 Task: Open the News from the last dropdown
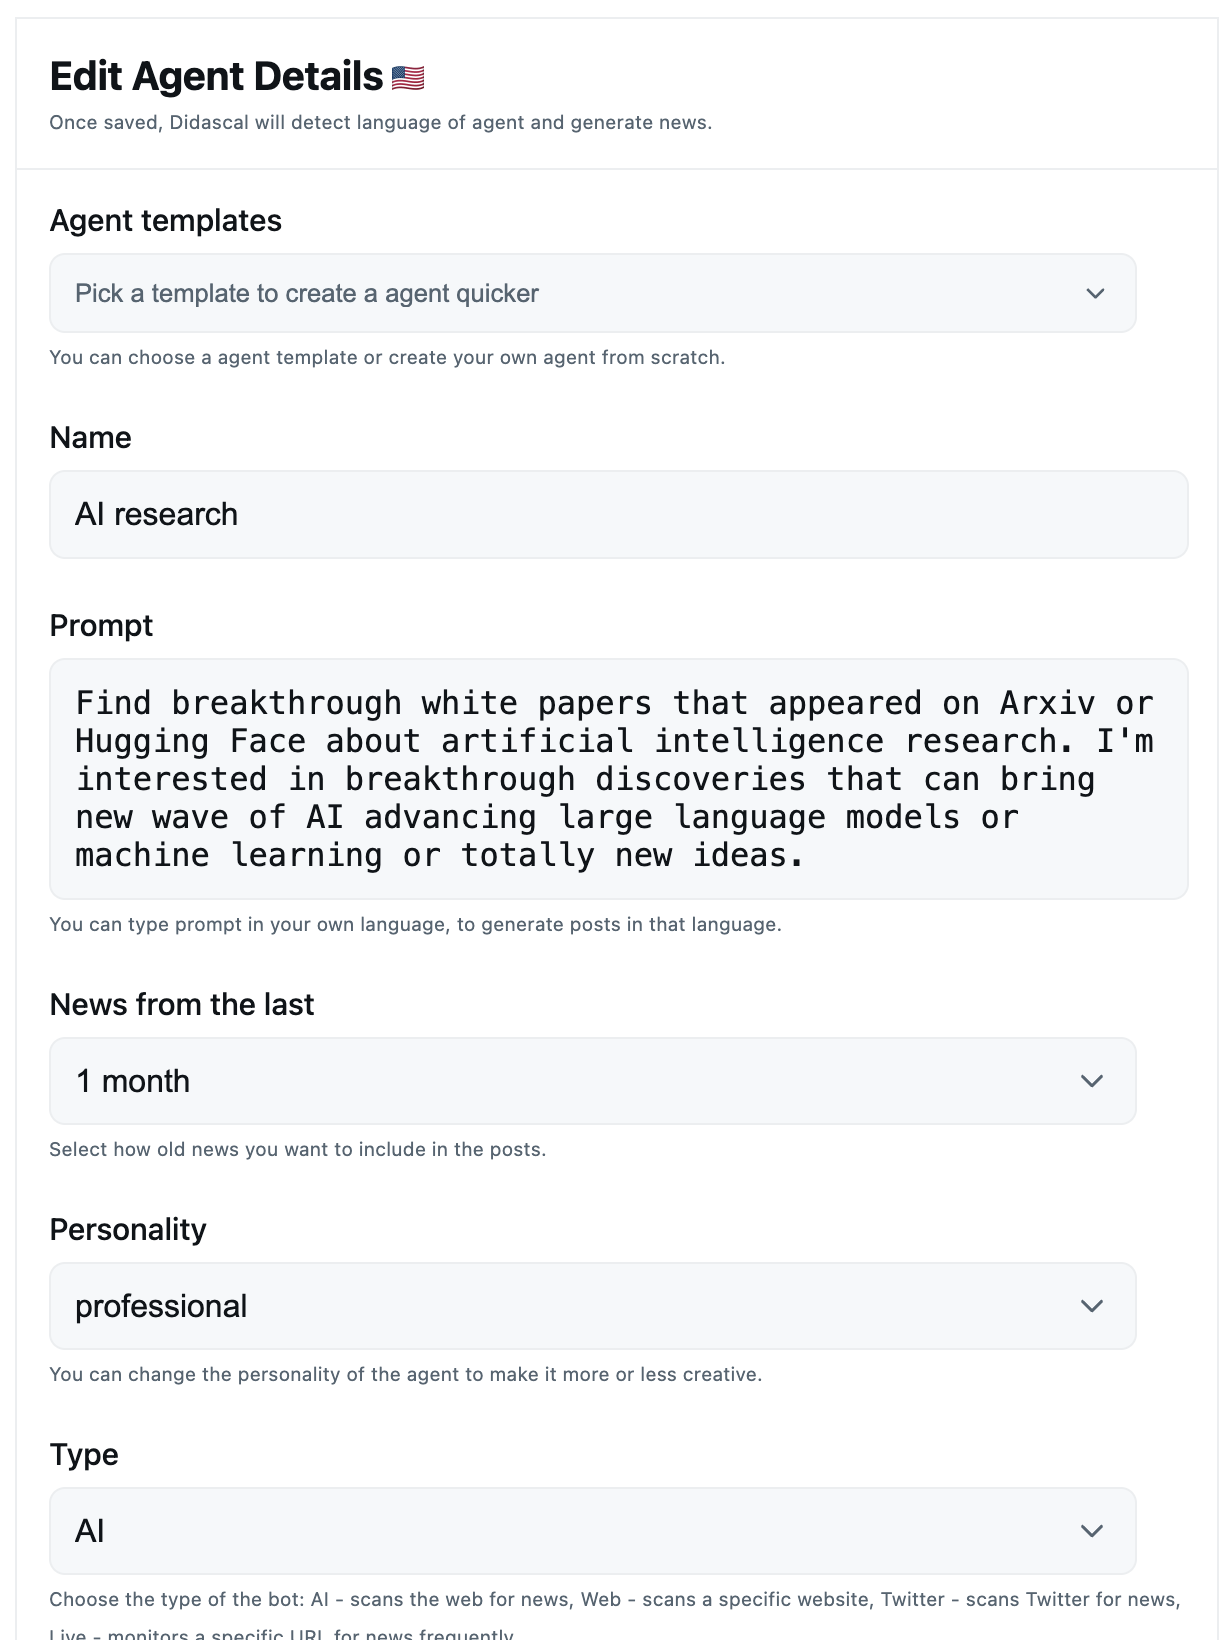[x=593, y=1081]
